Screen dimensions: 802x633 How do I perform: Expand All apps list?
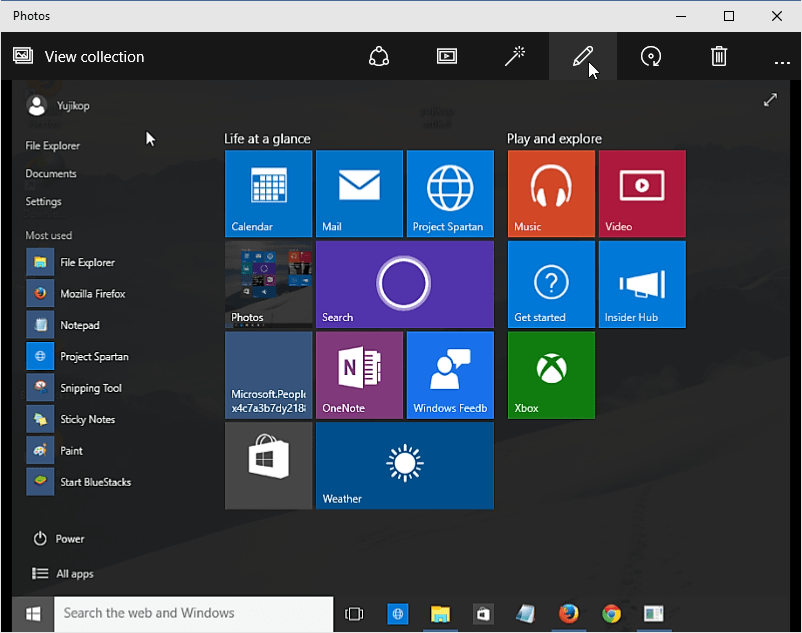(x=62, y=574)
